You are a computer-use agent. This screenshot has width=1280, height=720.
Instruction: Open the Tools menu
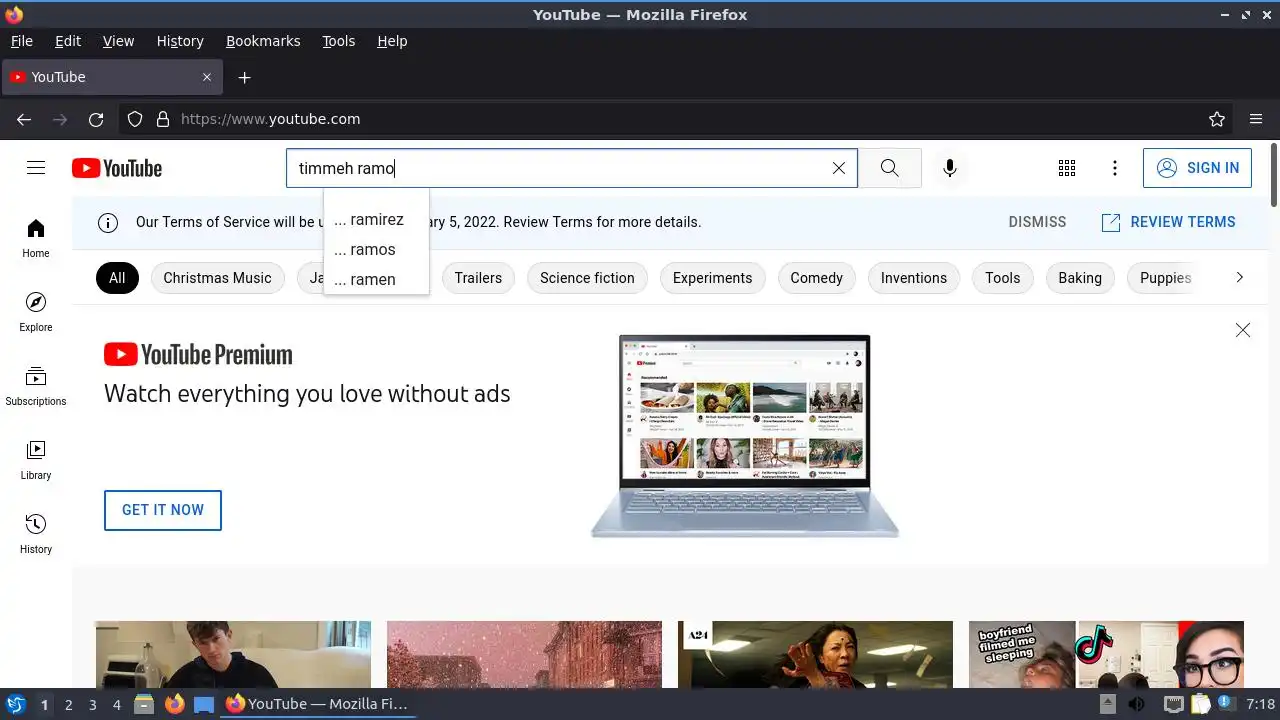point(338,41)
